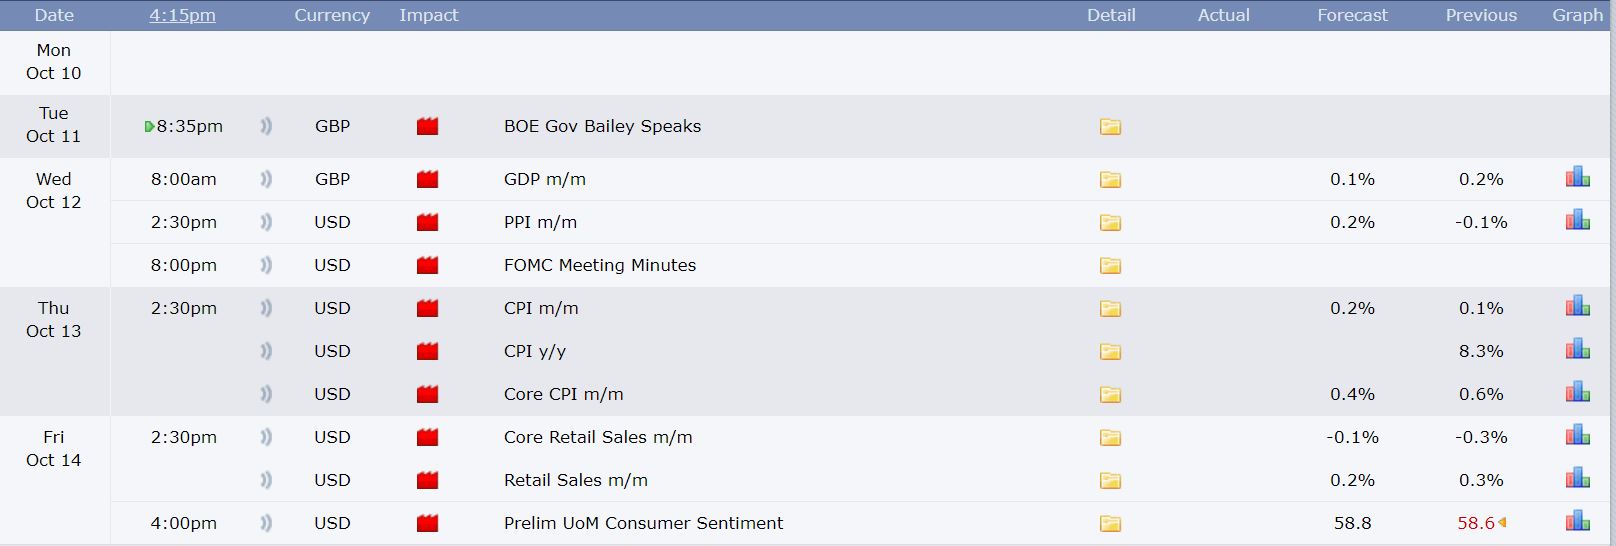Expand the FOMC Meeting Minutes event row
Image resolution: width=1616 pixels, height=546 pixels.
[599, 265]
